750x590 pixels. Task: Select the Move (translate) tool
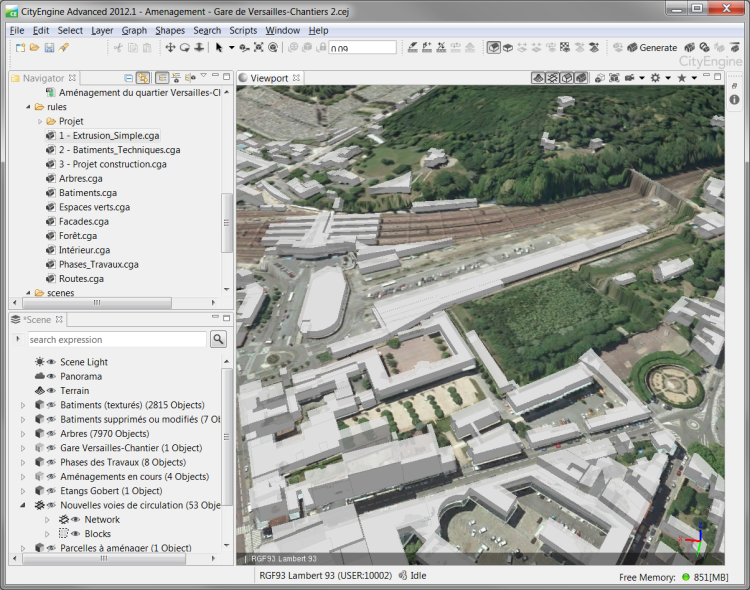point(170,47)
